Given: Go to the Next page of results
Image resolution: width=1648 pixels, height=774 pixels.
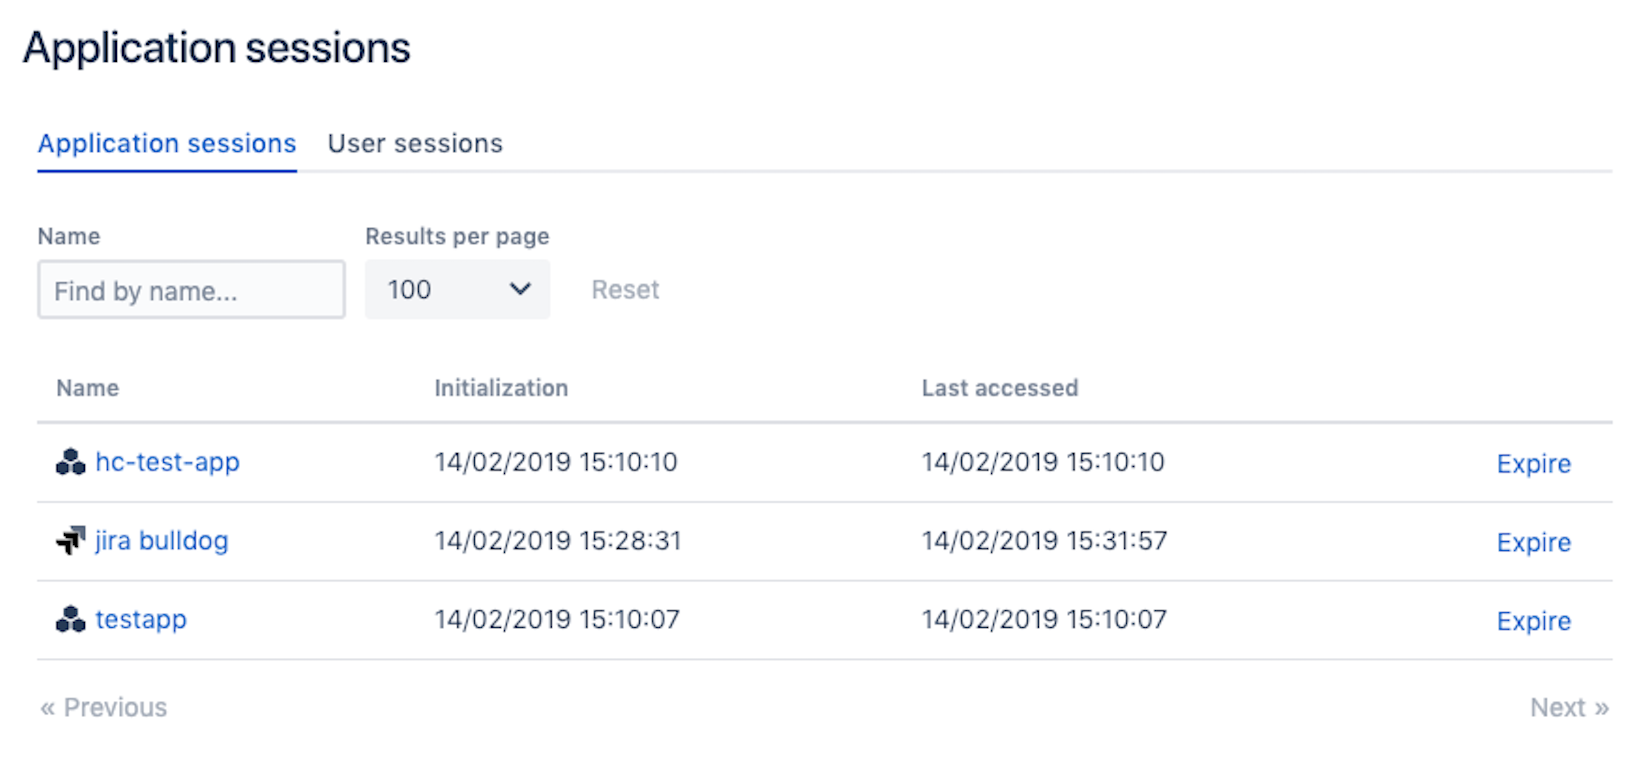Looking at the screenshot, I should 1568,708.
